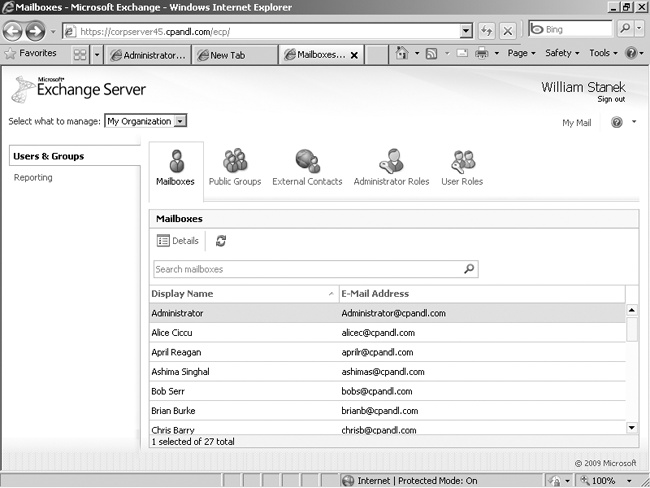
Task: Click the IE Help question mark icon
Action: (x=631, y=53)
